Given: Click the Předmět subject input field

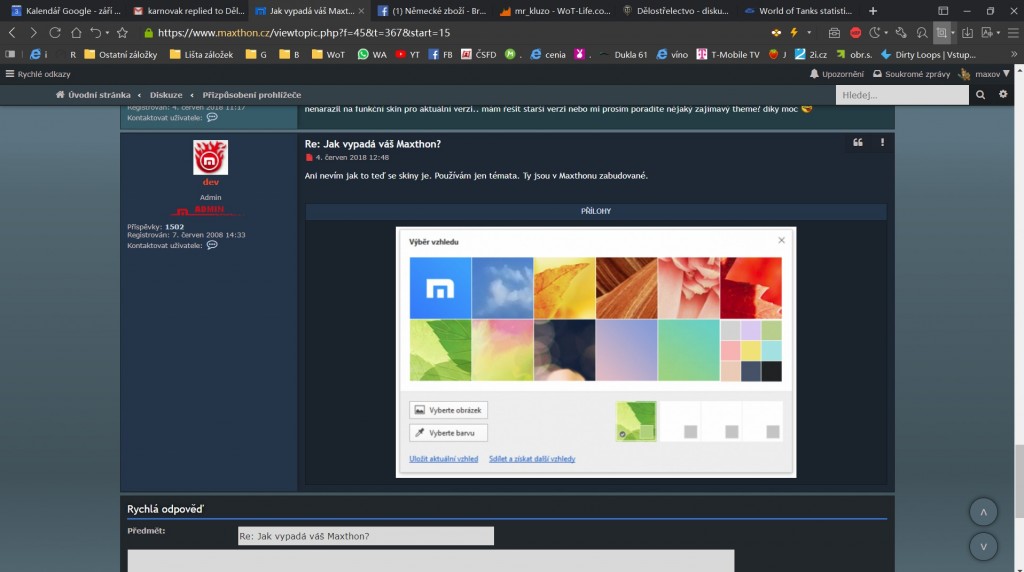Looking at the screenshot, I should [x=366, y=536].
